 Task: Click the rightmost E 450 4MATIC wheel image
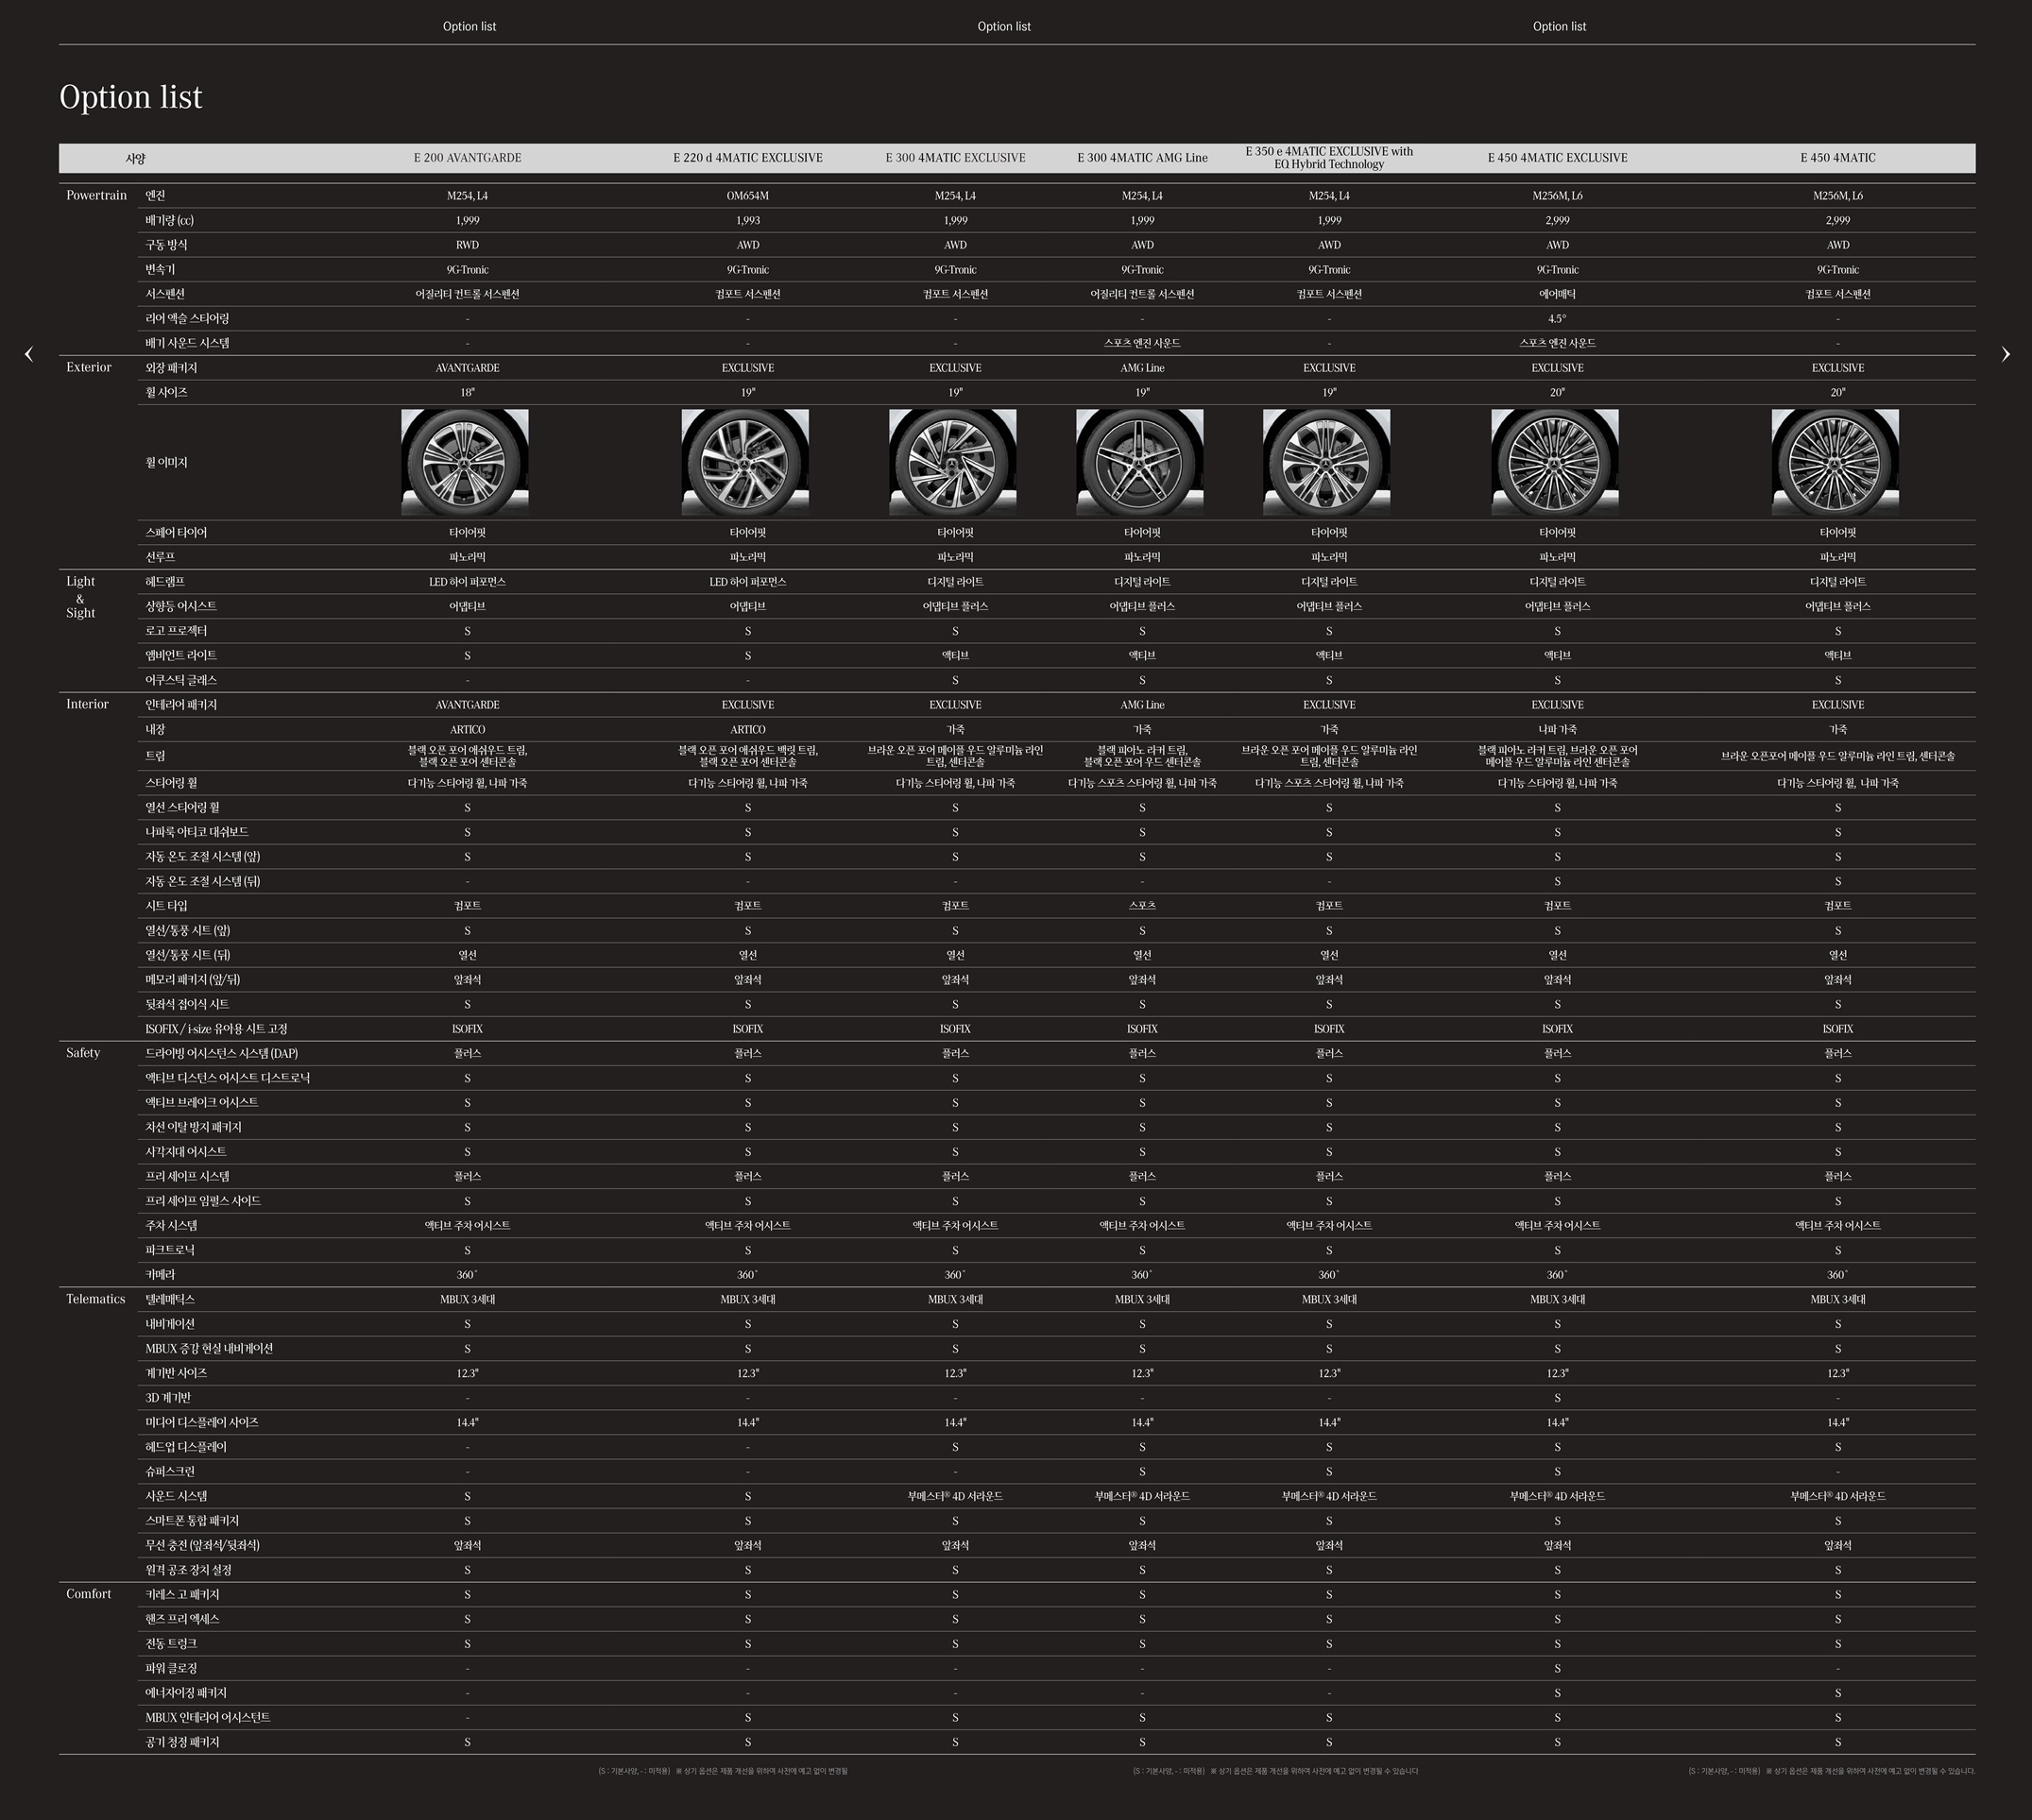point(1835,462)
